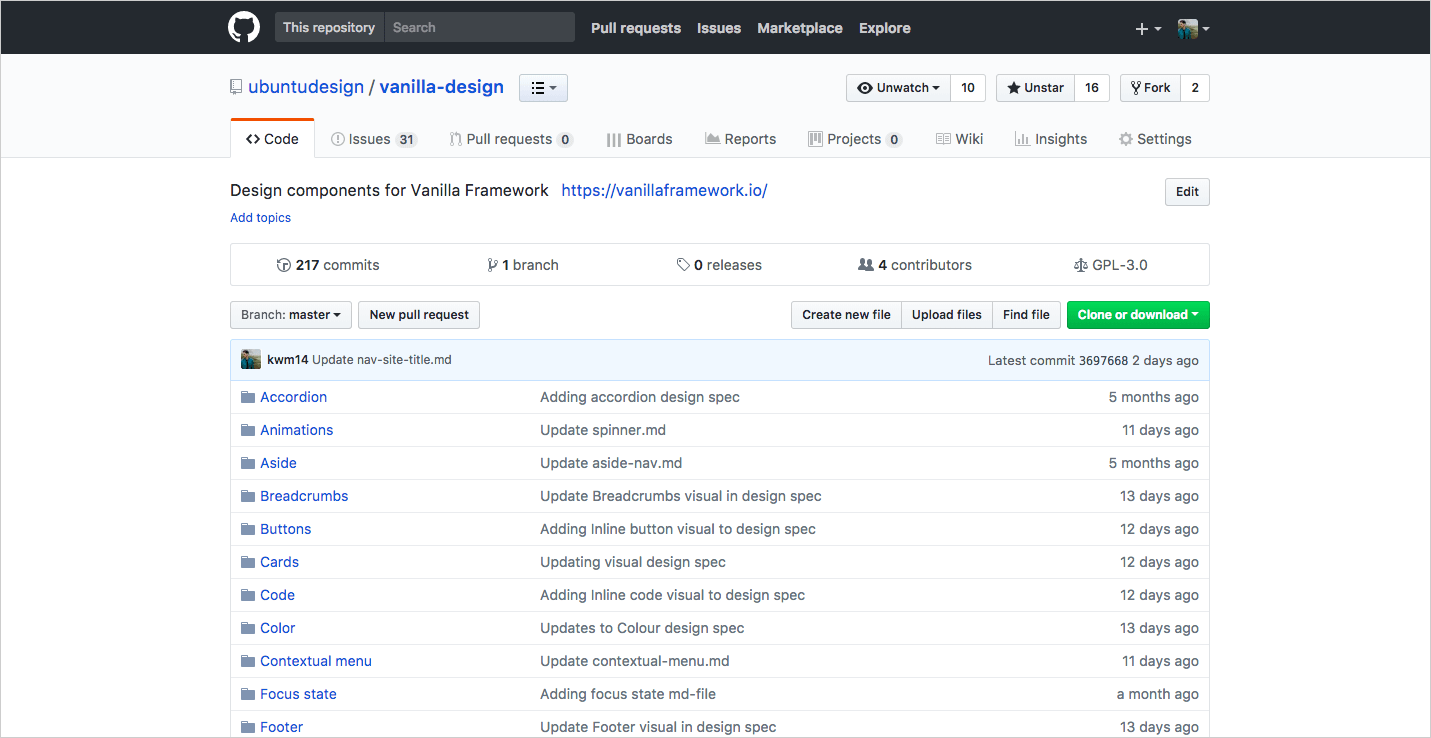This screenshot has height=738, width=1431.
Task: Open the list-style dropdown next to vanilla-design
Action: tap(543, 88)
